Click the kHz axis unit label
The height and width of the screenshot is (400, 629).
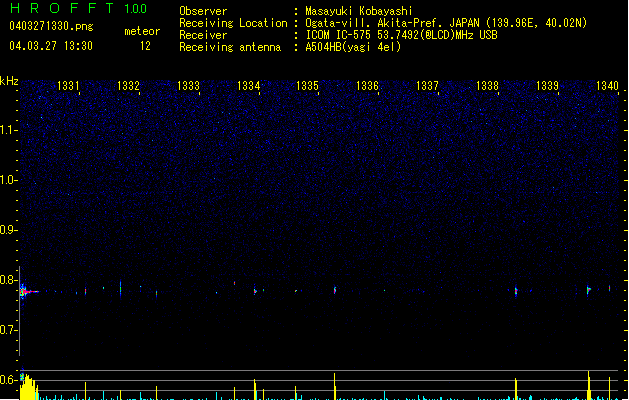(9, 81)
